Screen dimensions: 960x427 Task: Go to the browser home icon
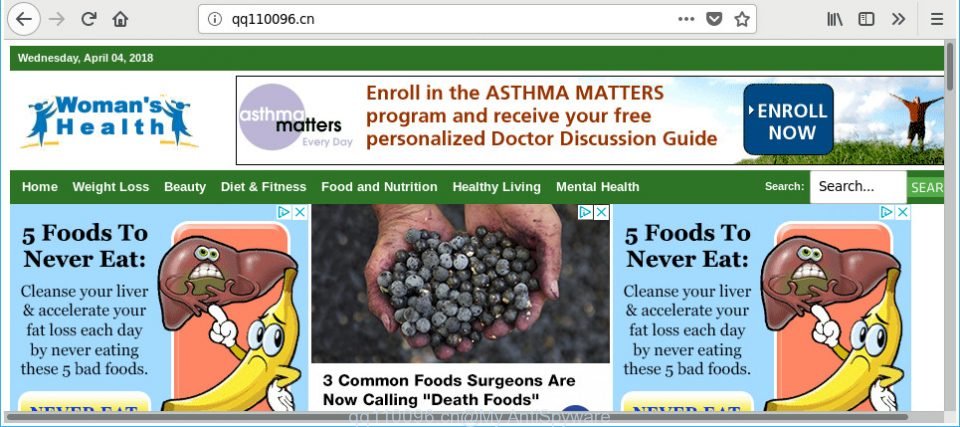[120, 19]
